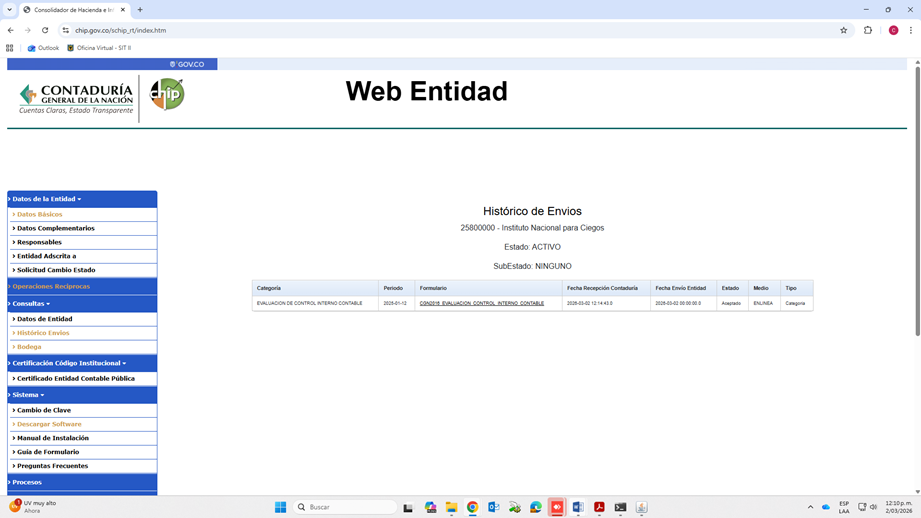Open the tab search dropdown arrow
921x518 pixels.
coord(9,9)
